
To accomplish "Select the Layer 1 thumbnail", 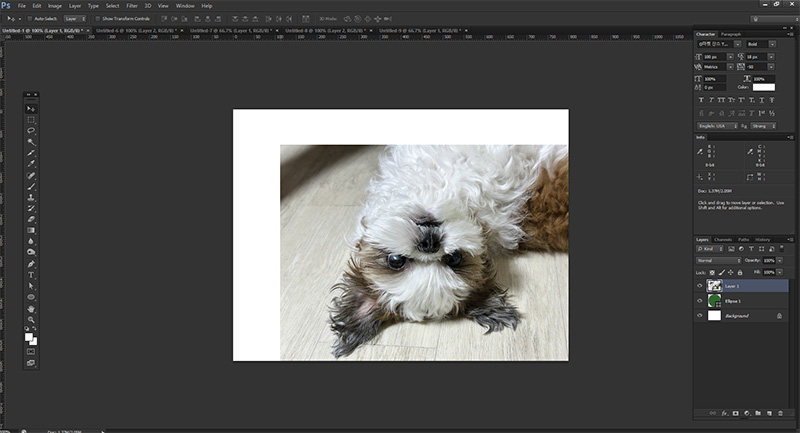I will tap(714, 286).
